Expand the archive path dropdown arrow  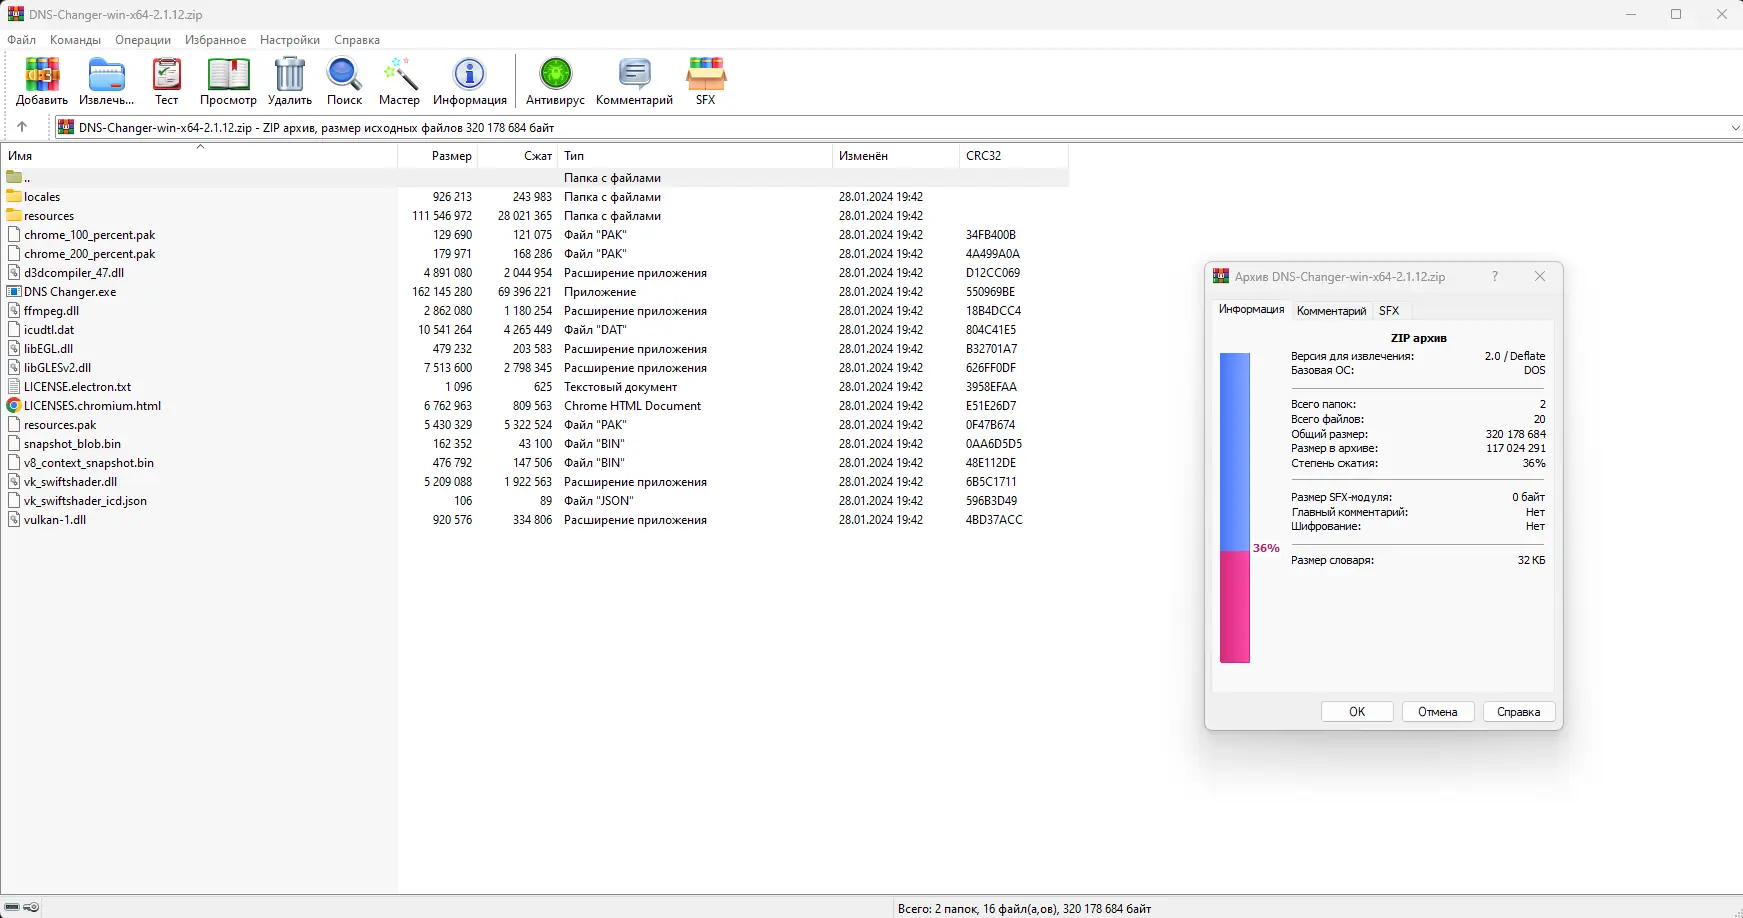(1735, 127)
